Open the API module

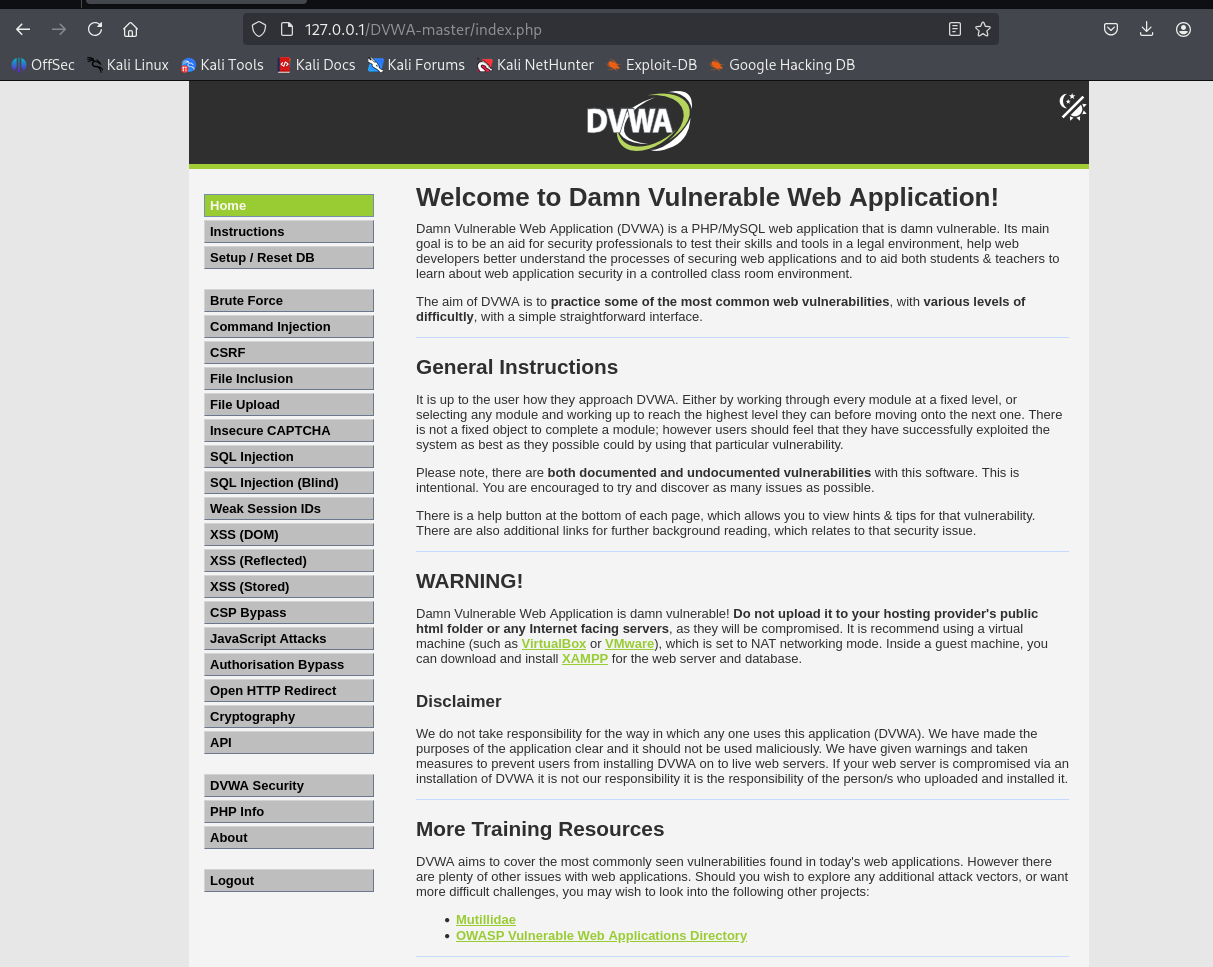(x=289, y=742)
